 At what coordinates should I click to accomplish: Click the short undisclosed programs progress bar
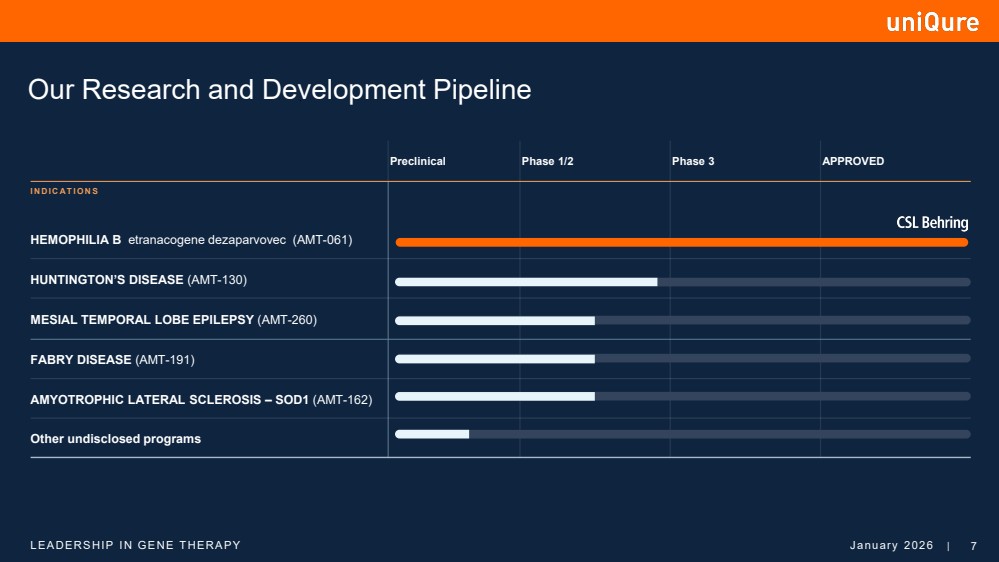click(x=432, y=434)
